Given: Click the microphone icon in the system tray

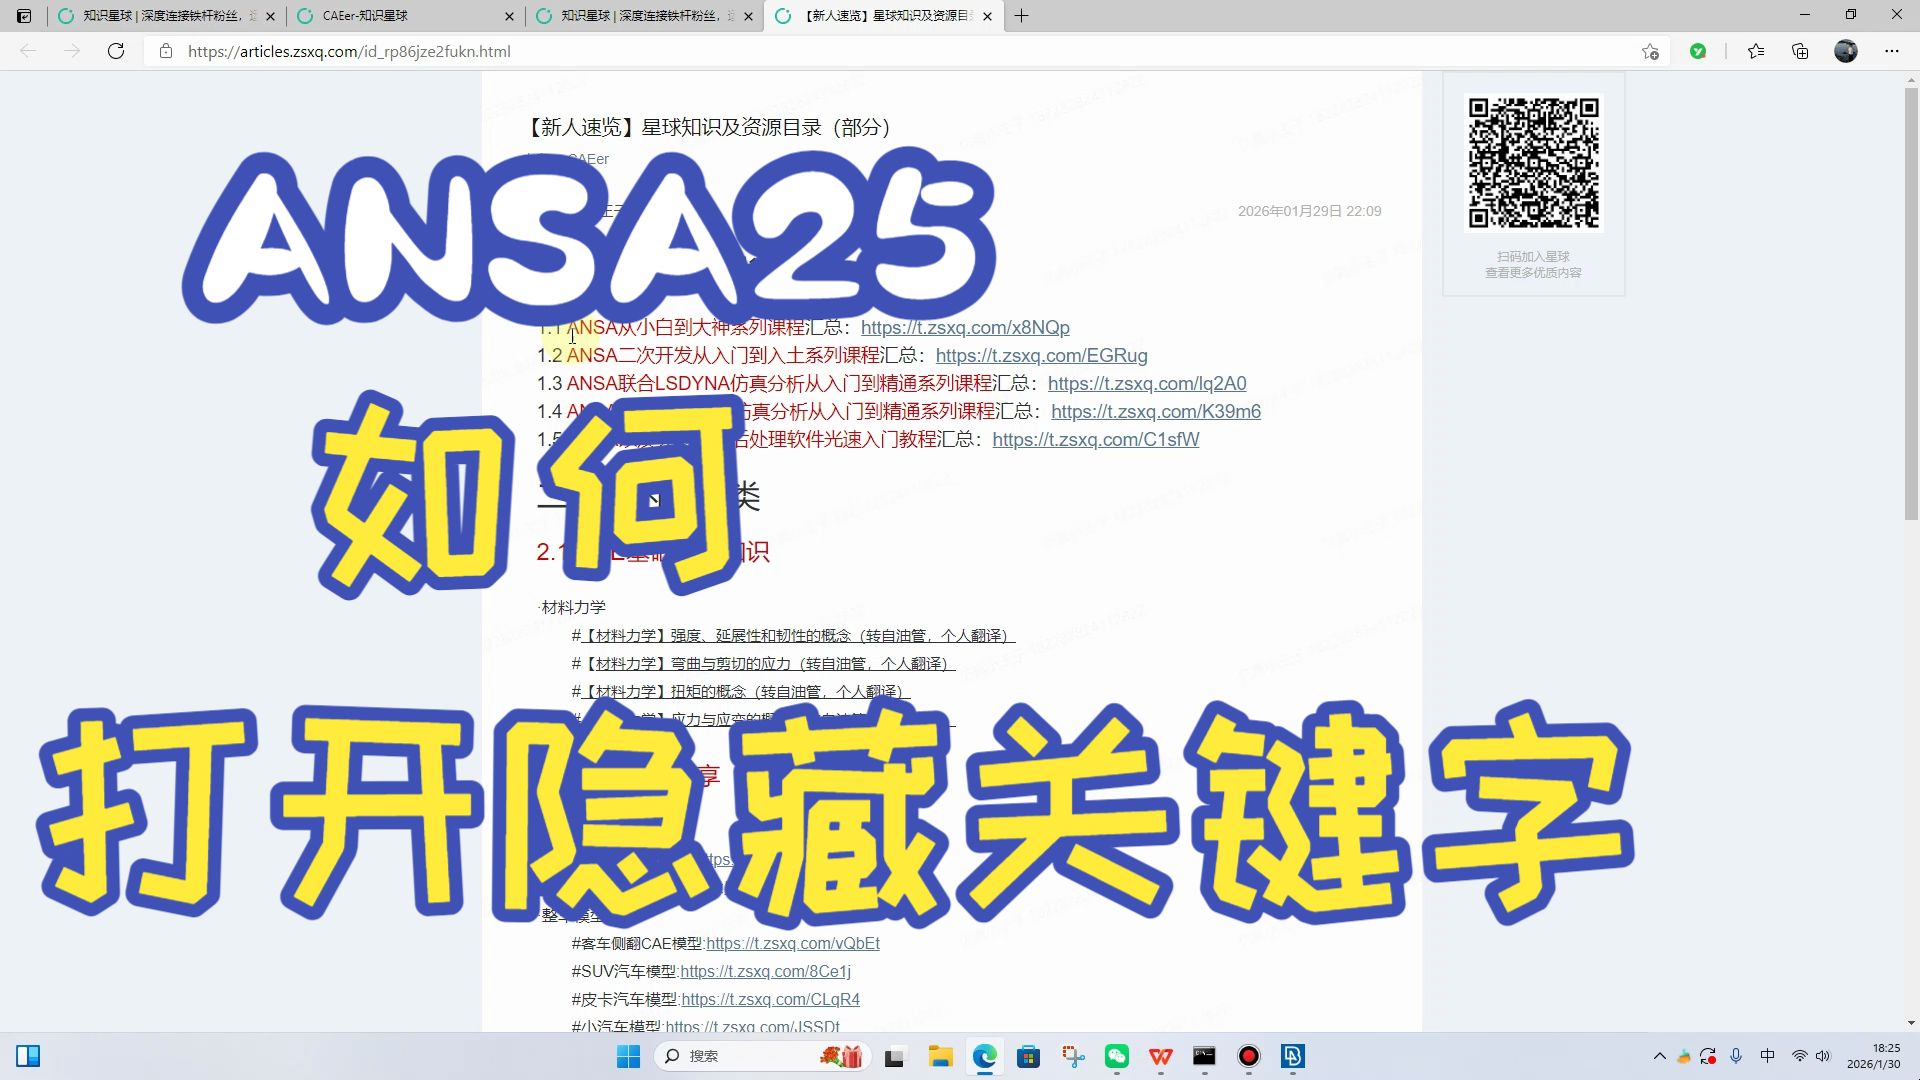Looking at the screenshot, I should pos(1736,1057).
